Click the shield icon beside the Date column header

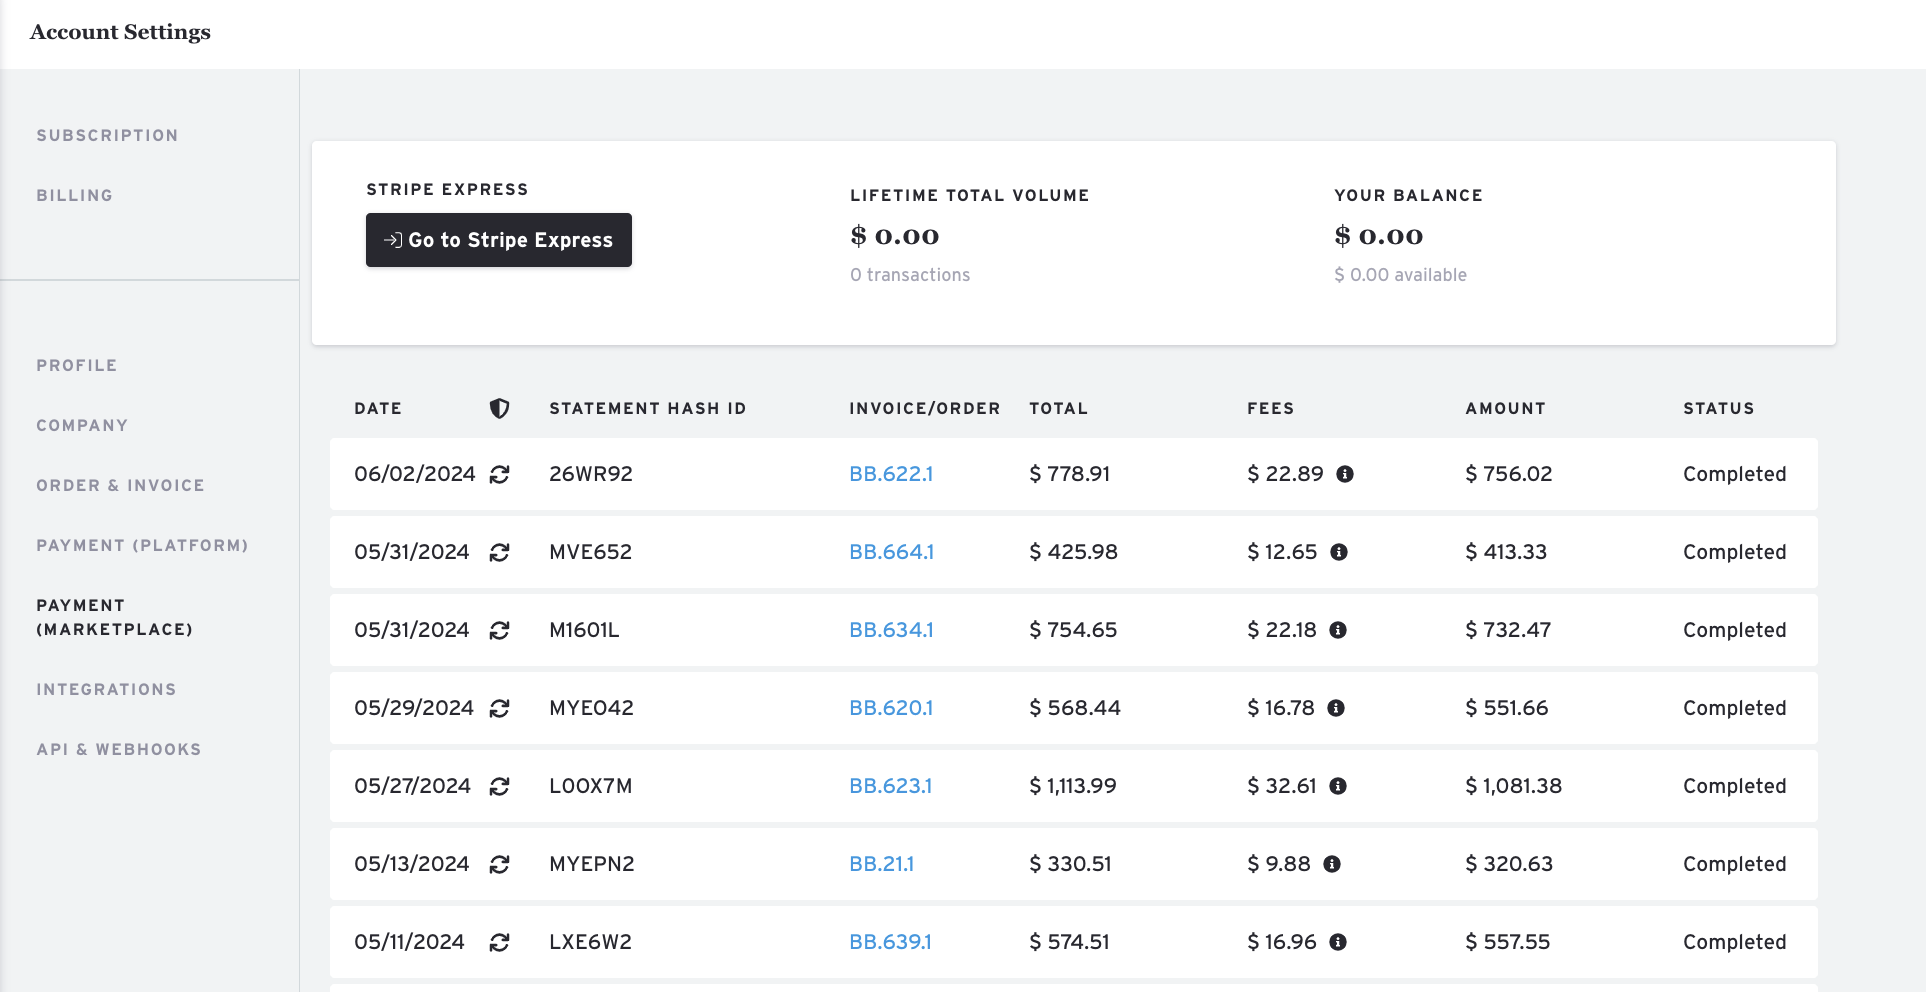click(x=499, y=408)
